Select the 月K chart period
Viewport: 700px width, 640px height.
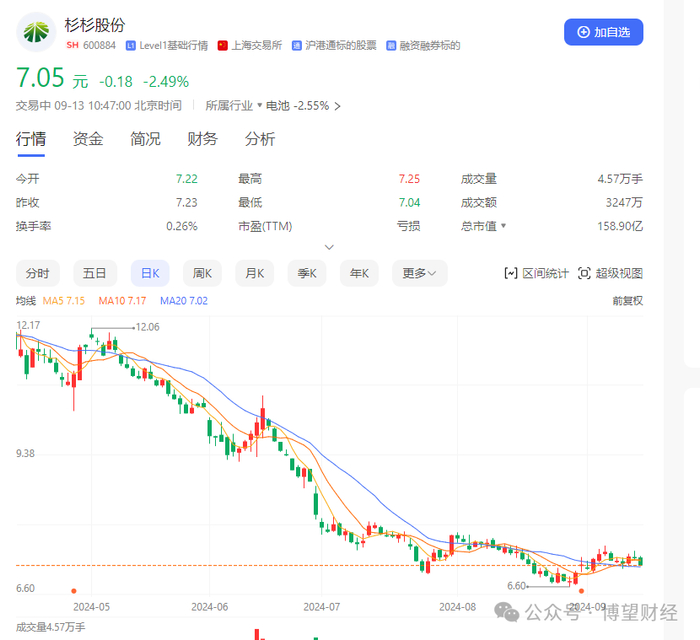coord(254,273)
